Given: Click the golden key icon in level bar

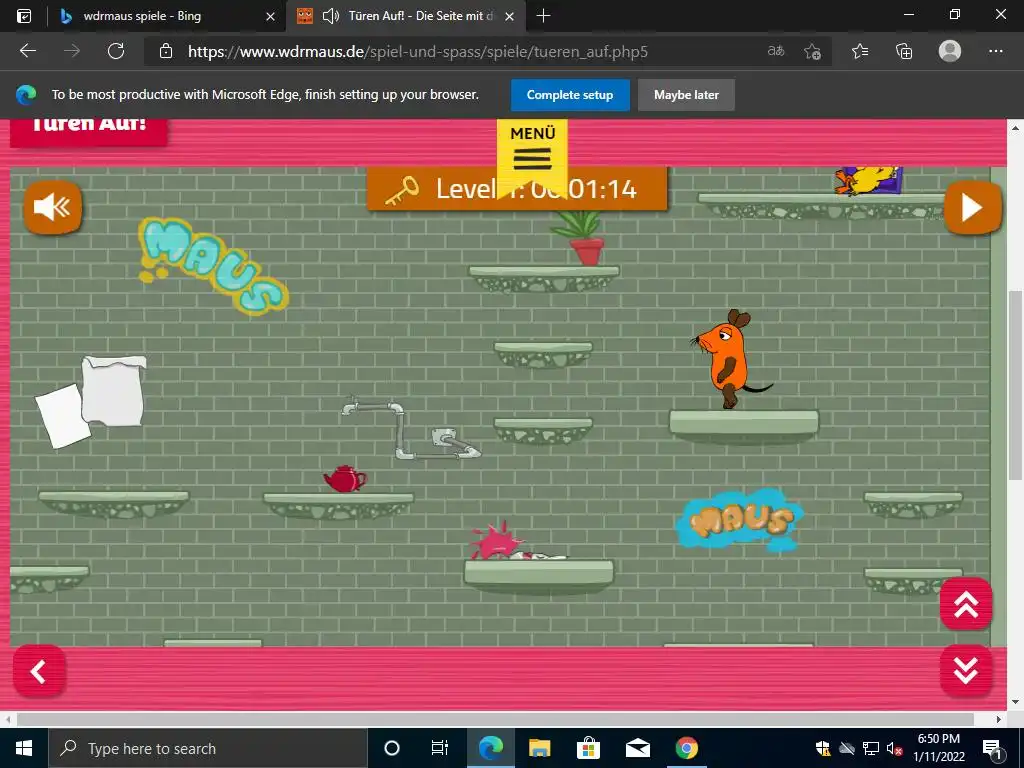Looking at the screenshot, I should click(402, 191).
